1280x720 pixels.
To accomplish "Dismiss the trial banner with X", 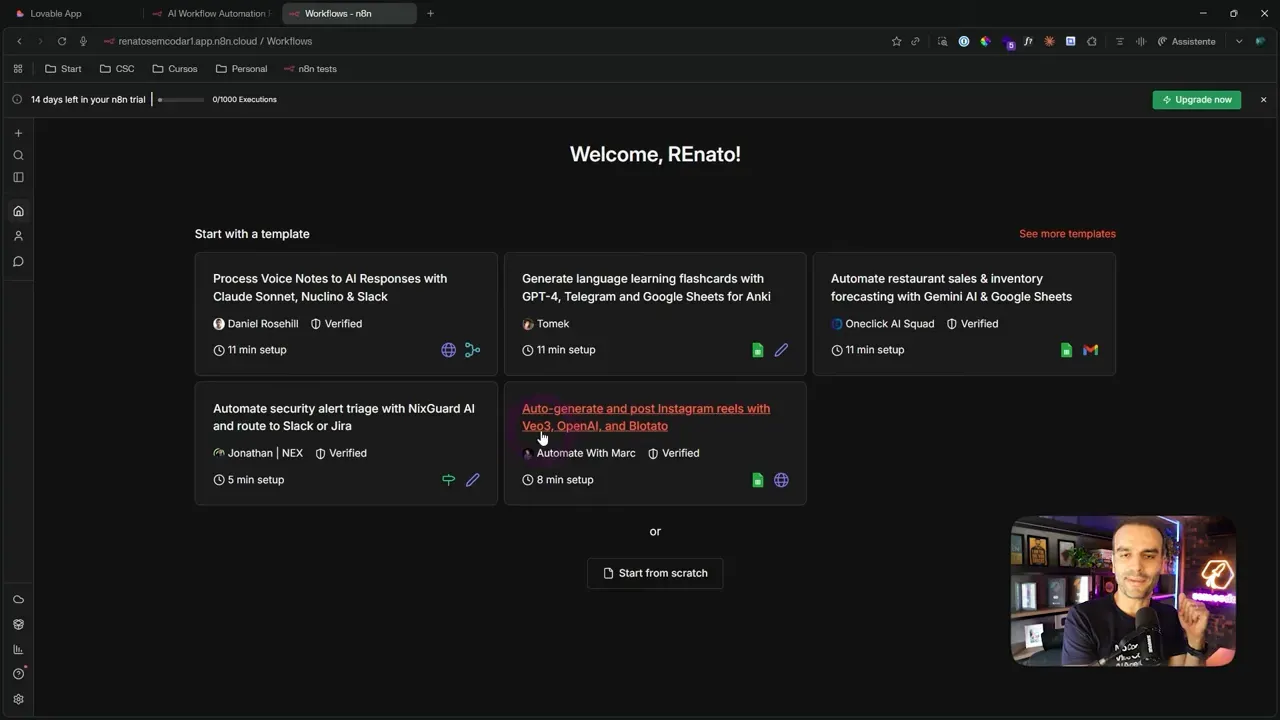I will click(1263, 100).
